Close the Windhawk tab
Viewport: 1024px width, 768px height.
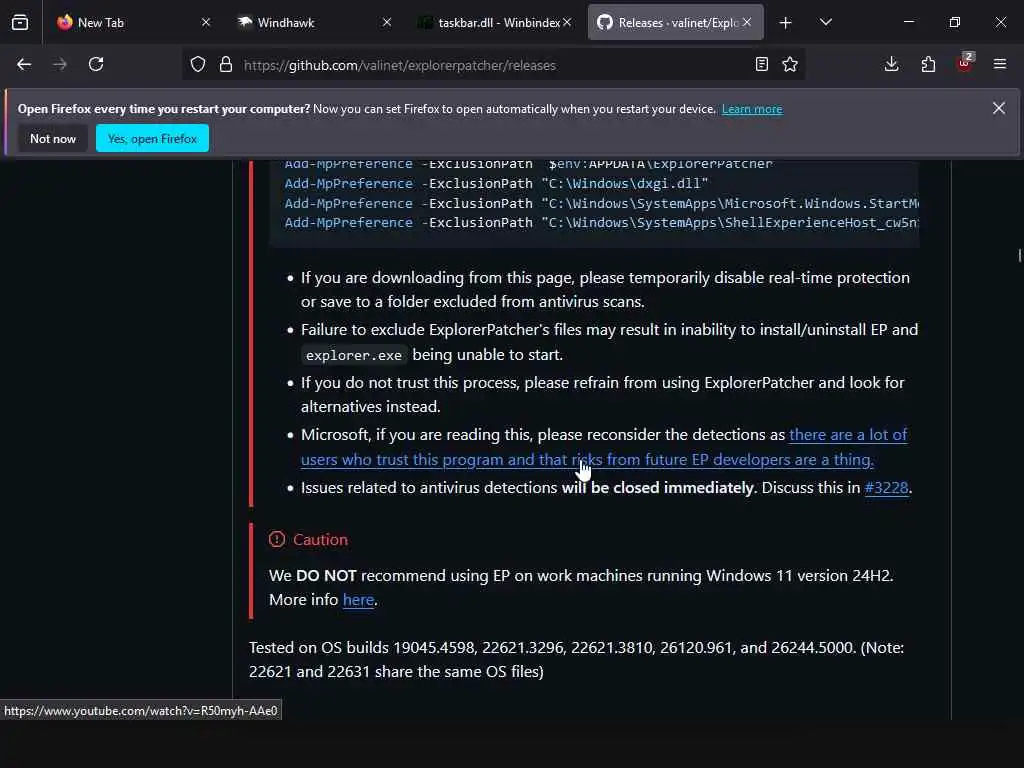(x=387, y=22)
